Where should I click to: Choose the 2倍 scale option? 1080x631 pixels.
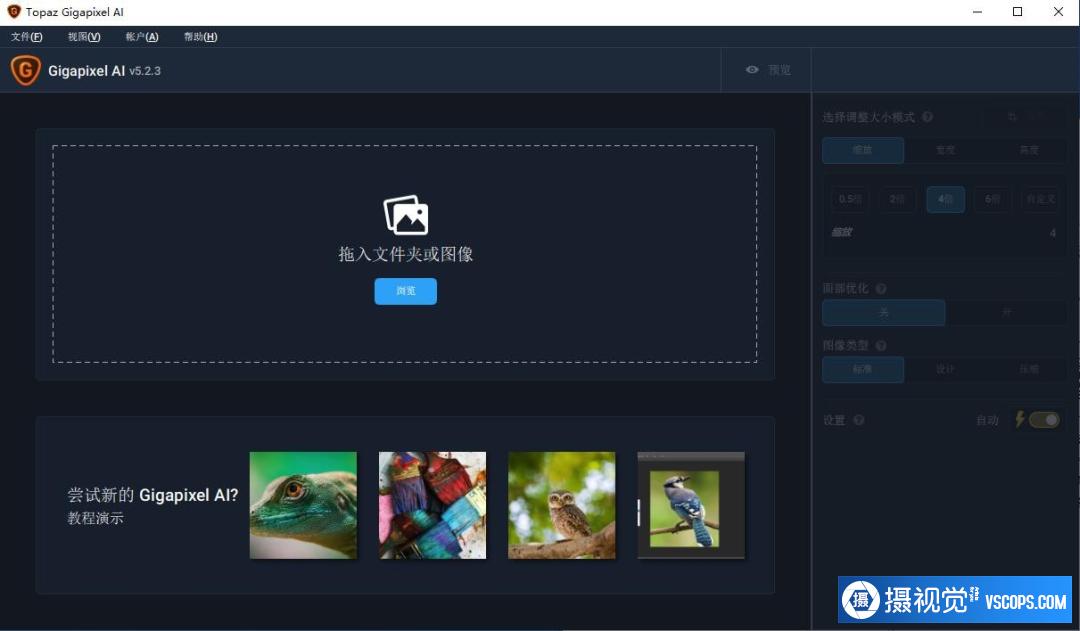897,199
